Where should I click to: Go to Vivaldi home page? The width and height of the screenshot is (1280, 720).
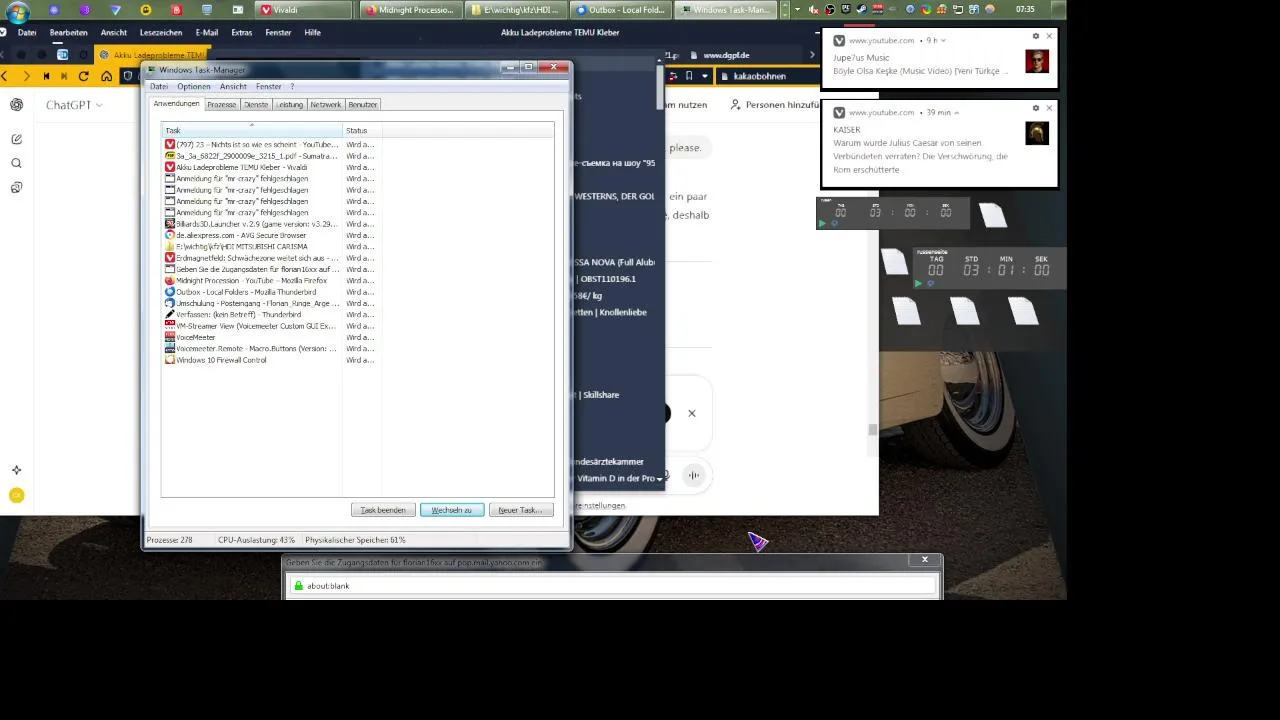click(106, 76)
